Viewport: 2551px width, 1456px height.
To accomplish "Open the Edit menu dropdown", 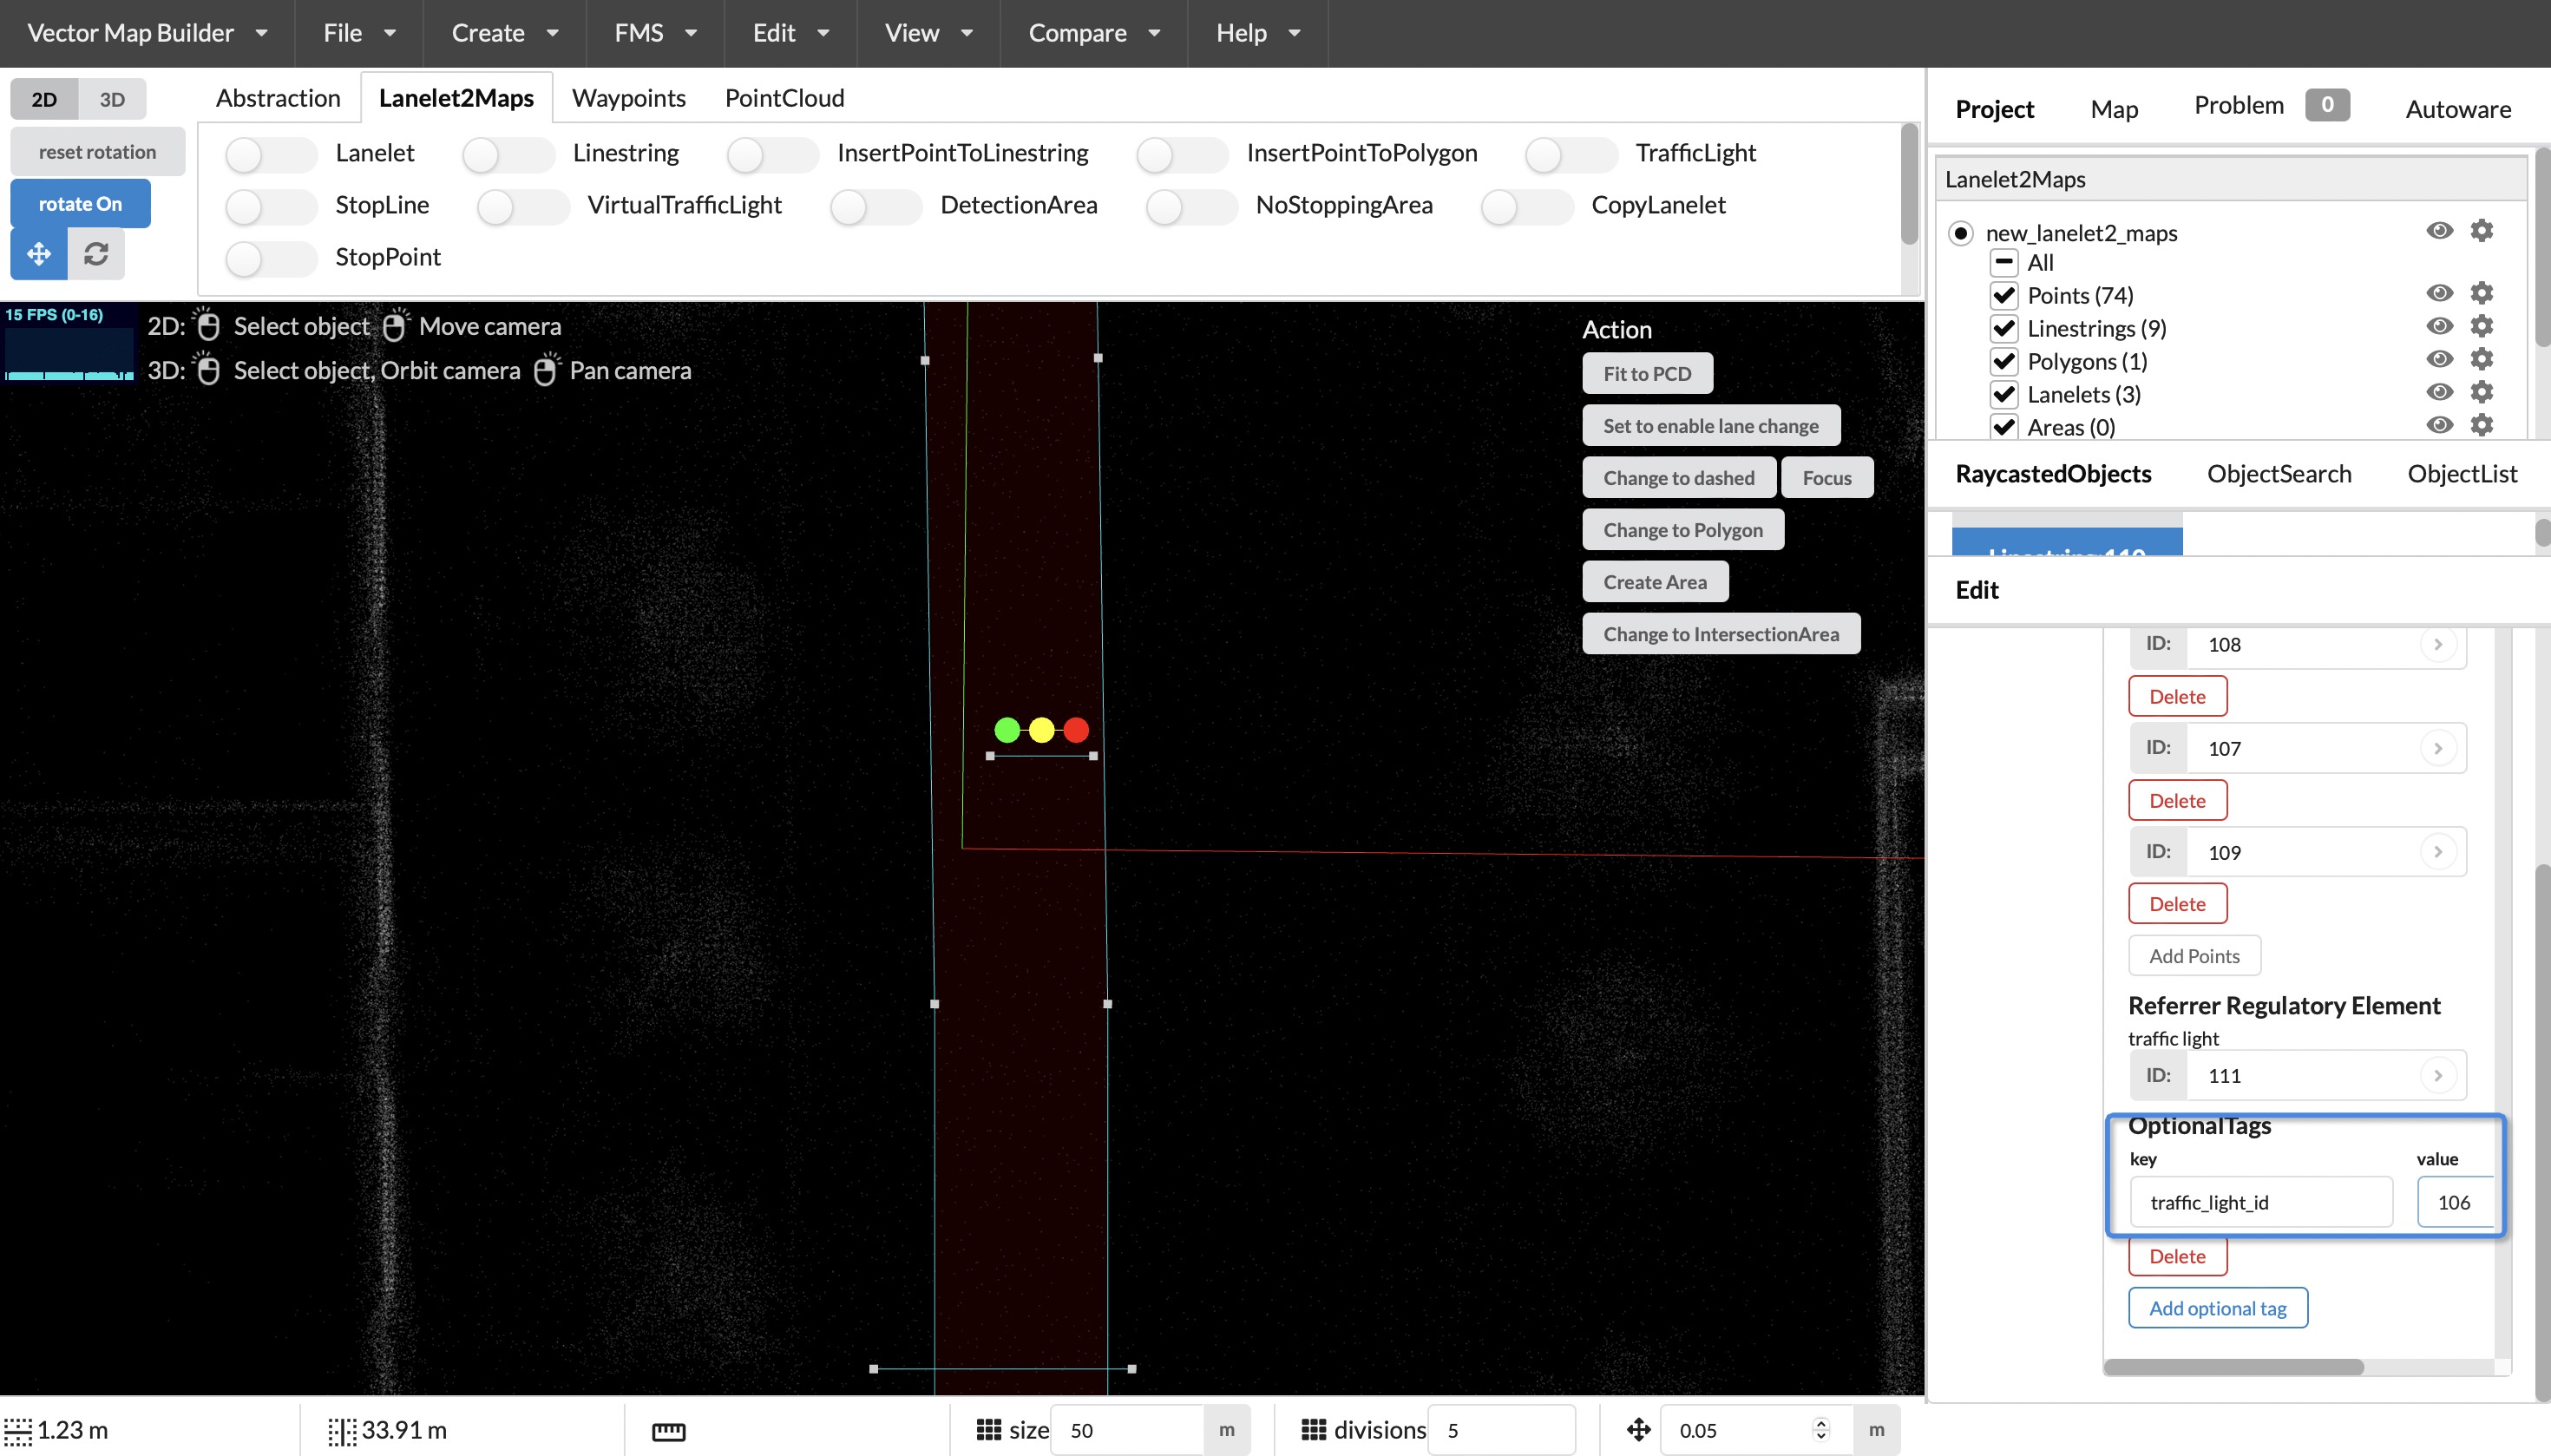I will point(790,33).
